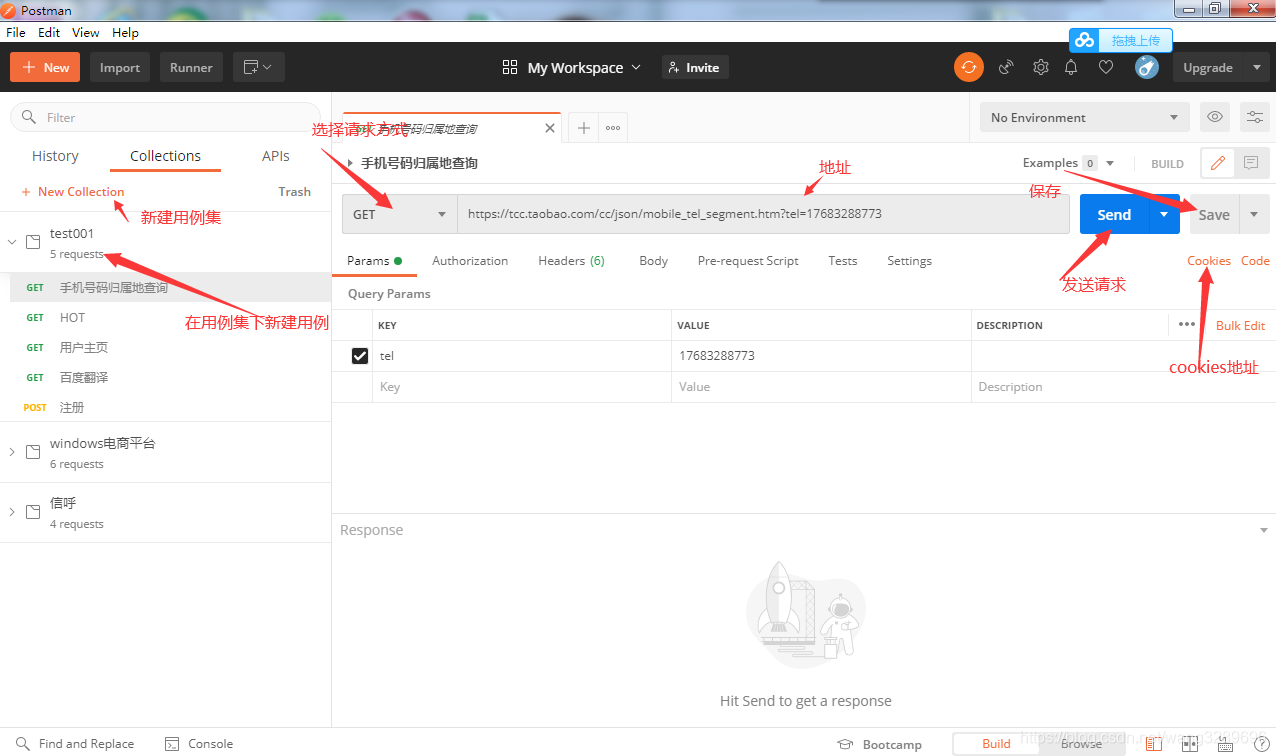Screen dimensions: 1276x756
Task: Click the environment quick look eye icon
Action: (x=1215, y=117)
